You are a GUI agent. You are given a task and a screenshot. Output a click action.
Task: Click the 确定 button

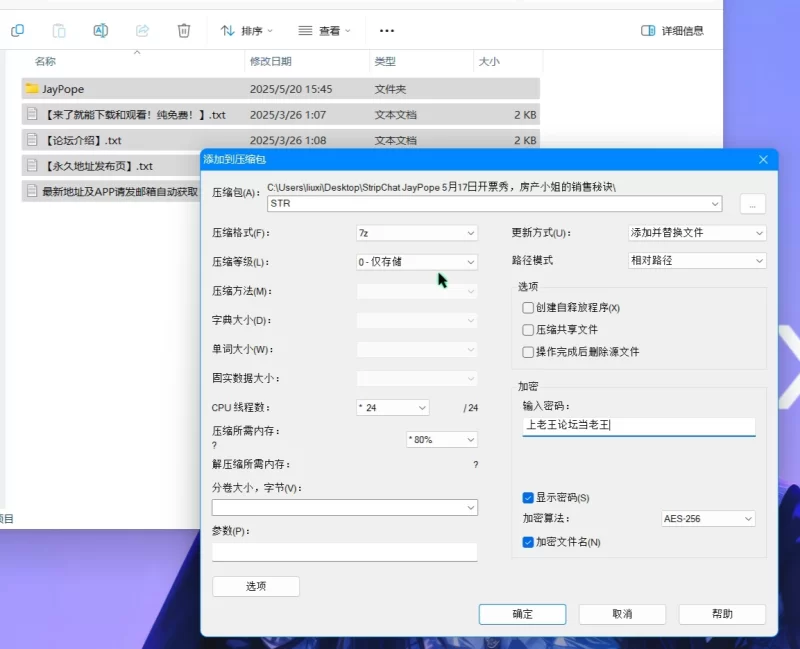tap(522, 614)
